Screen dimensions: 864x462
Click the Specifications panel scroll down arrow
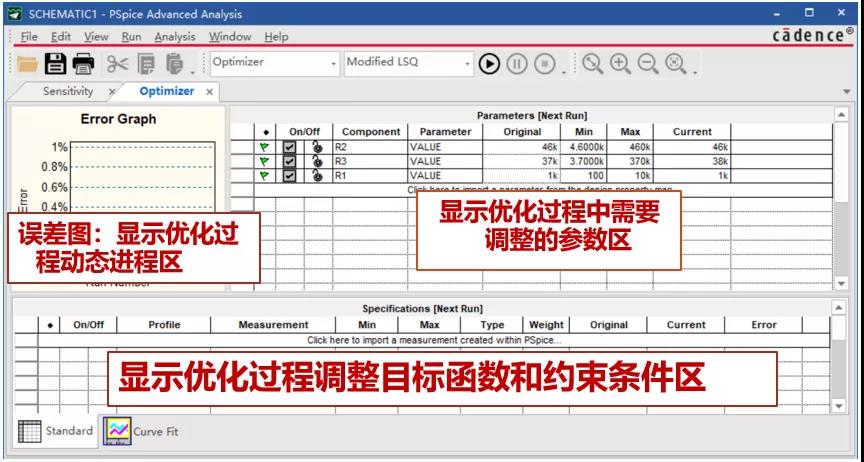(x=839, y=406)
